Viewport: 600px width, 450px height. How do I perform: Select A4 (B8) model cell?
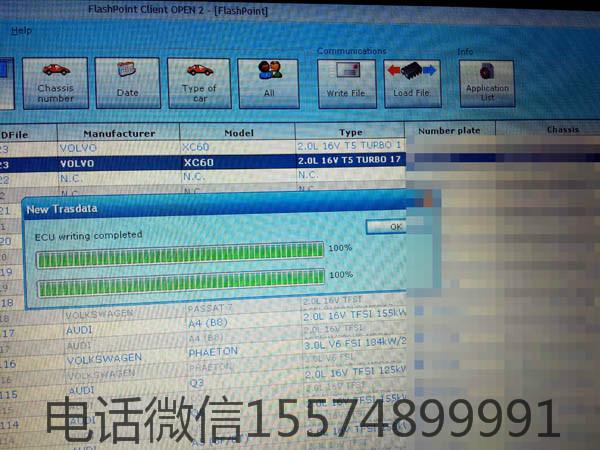(208, 323)
